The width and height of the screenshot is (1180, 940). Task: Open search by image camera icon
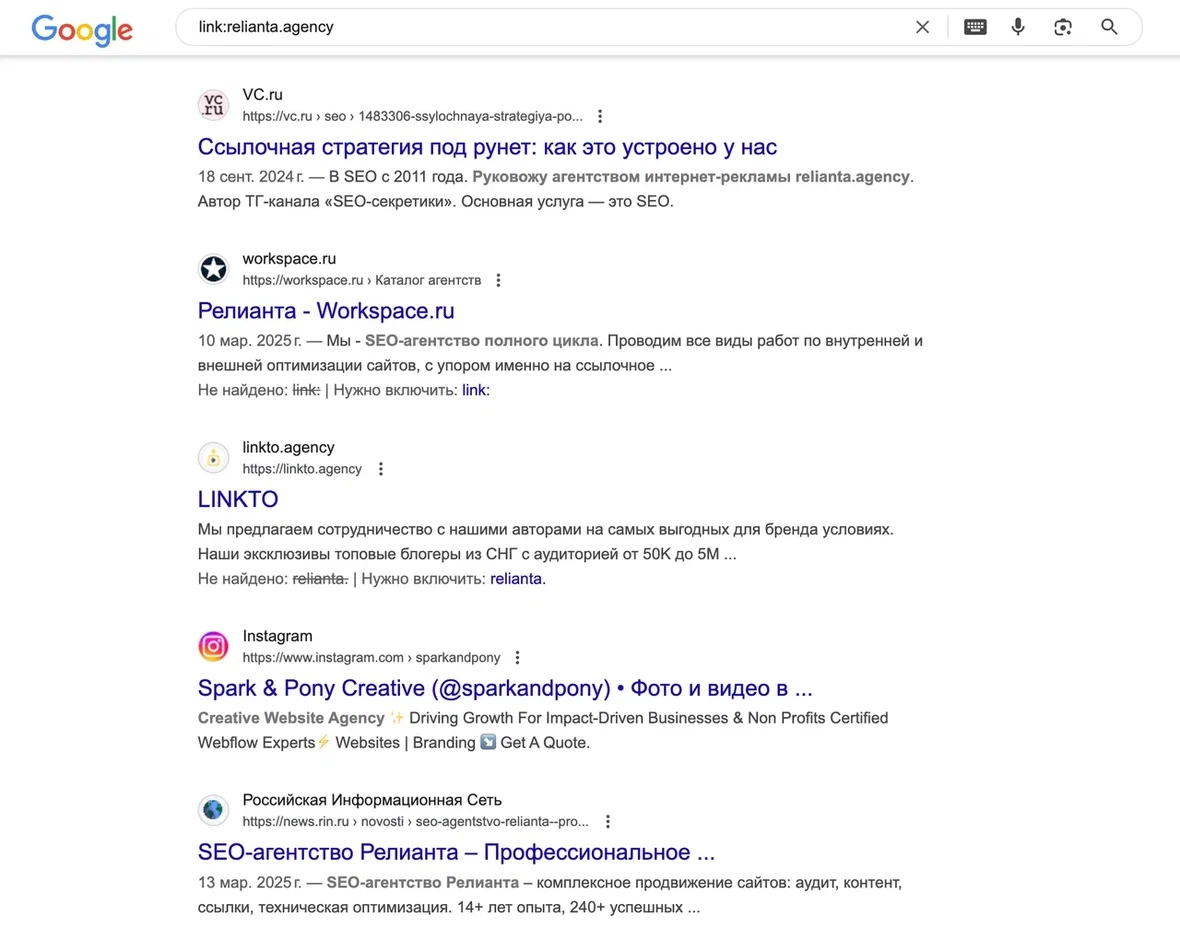(x=1063, y=27)
